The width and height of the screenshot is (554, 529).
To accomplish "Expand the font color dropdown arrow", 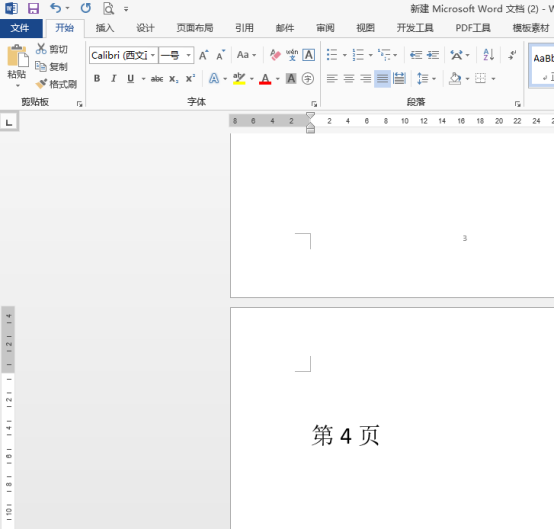I will [278, 79].
